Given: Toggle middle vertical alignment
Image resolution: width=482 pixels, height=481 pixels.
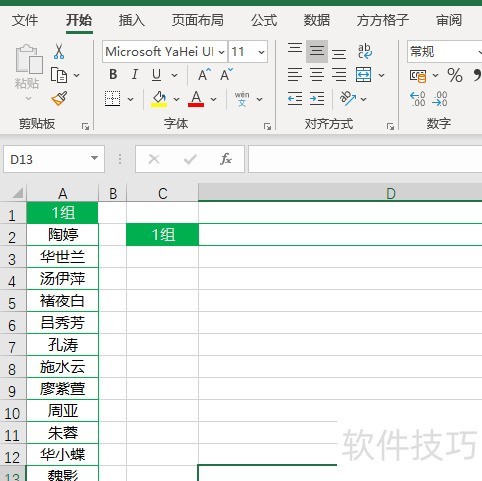Looking at the screenshot, I should point(317,51).
